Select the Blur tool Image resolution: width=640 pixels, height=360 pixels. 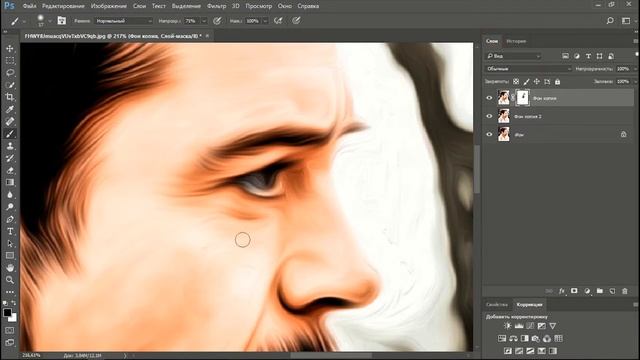pyautogui.click(x=10, y=195)
